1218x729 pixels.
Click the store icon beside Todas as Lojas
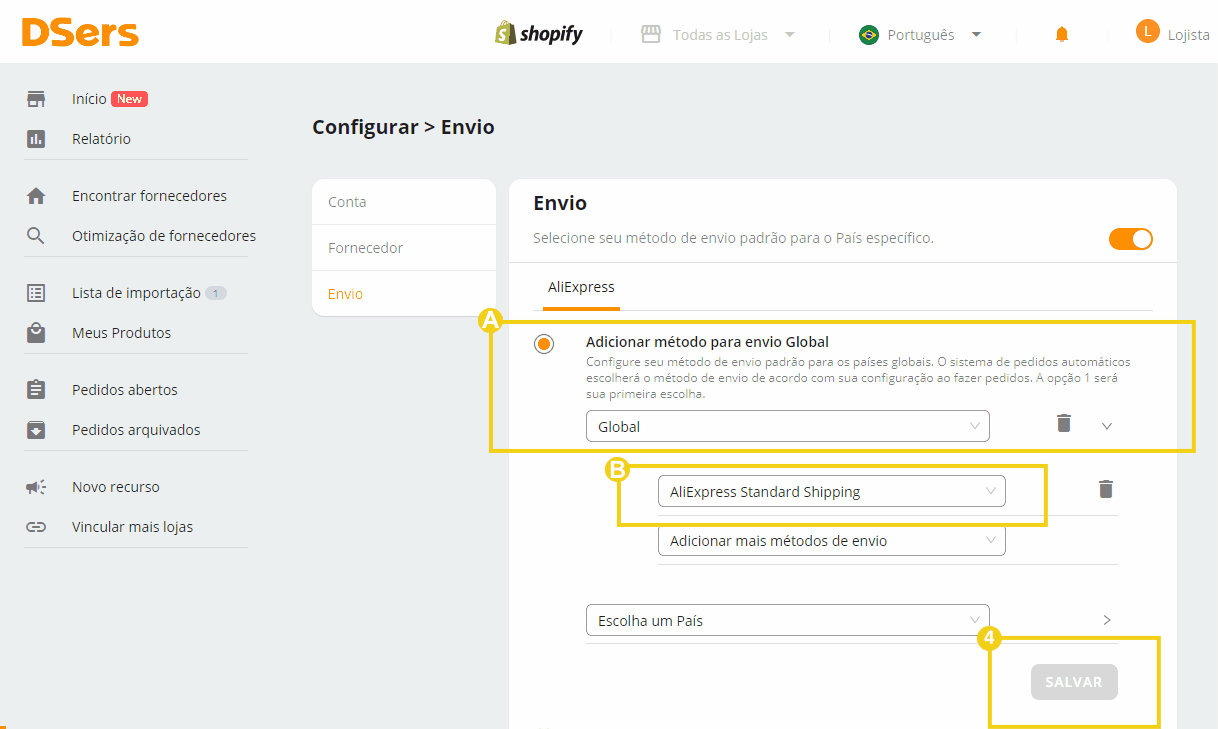[x=651, y=35]
